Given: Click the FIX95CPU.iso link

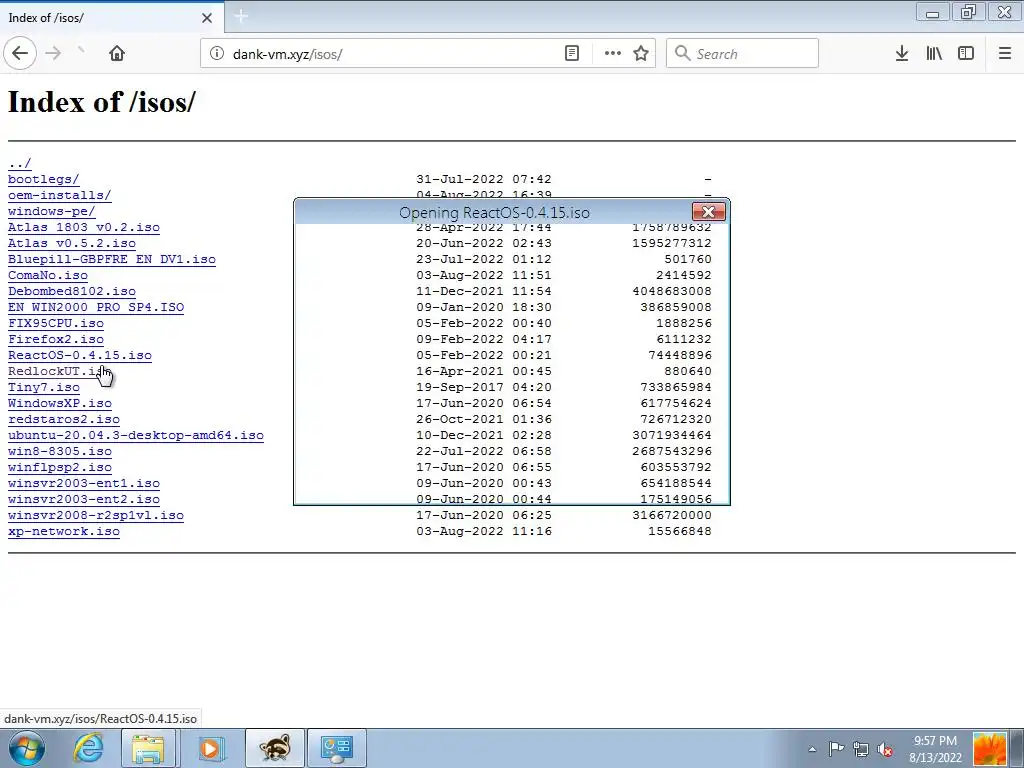Looking at the screenshot, I should pyautogui.click(x=56, y=323).
